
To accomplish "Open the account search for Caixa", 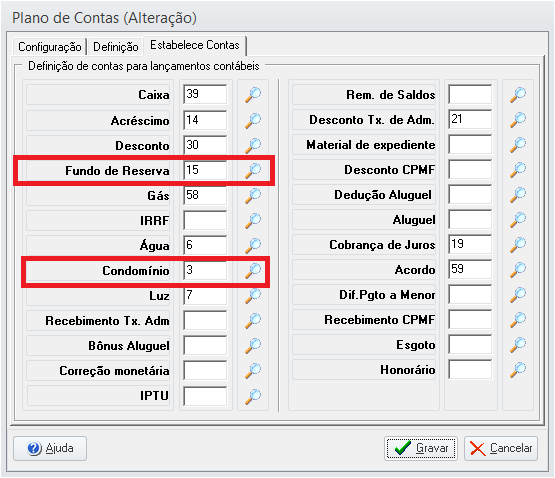I will coord(253,95).
